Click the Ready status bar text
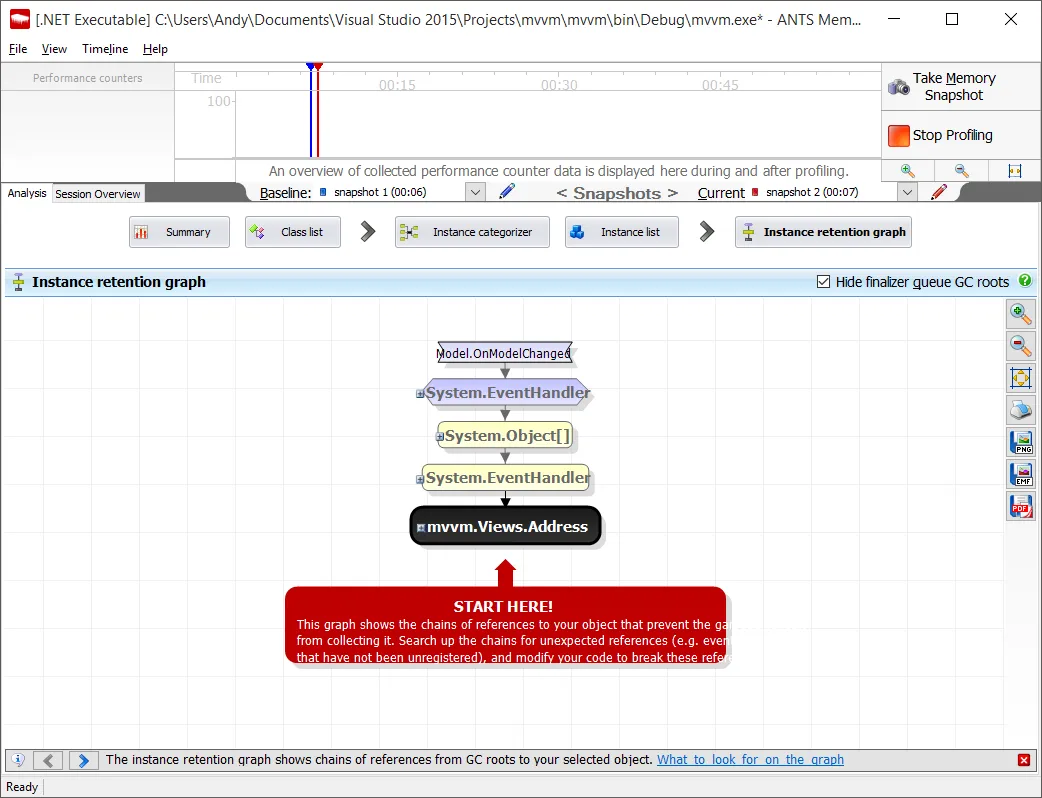 coord(22,787)
